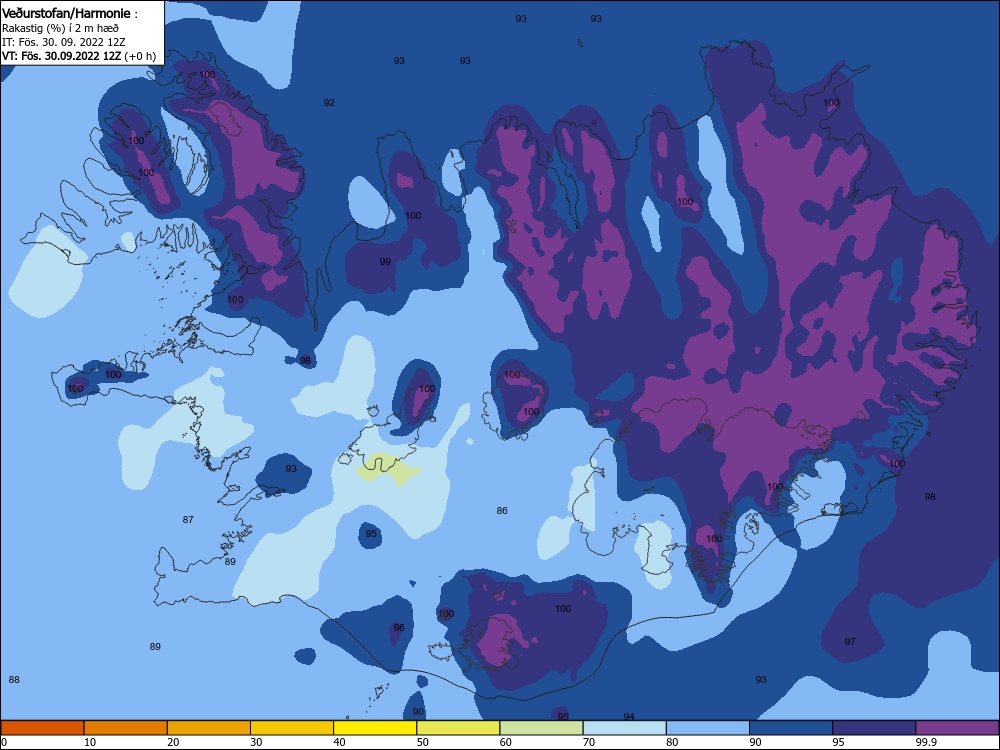Pick the 40–50 bright yellow legend swatch

(375, 728)
